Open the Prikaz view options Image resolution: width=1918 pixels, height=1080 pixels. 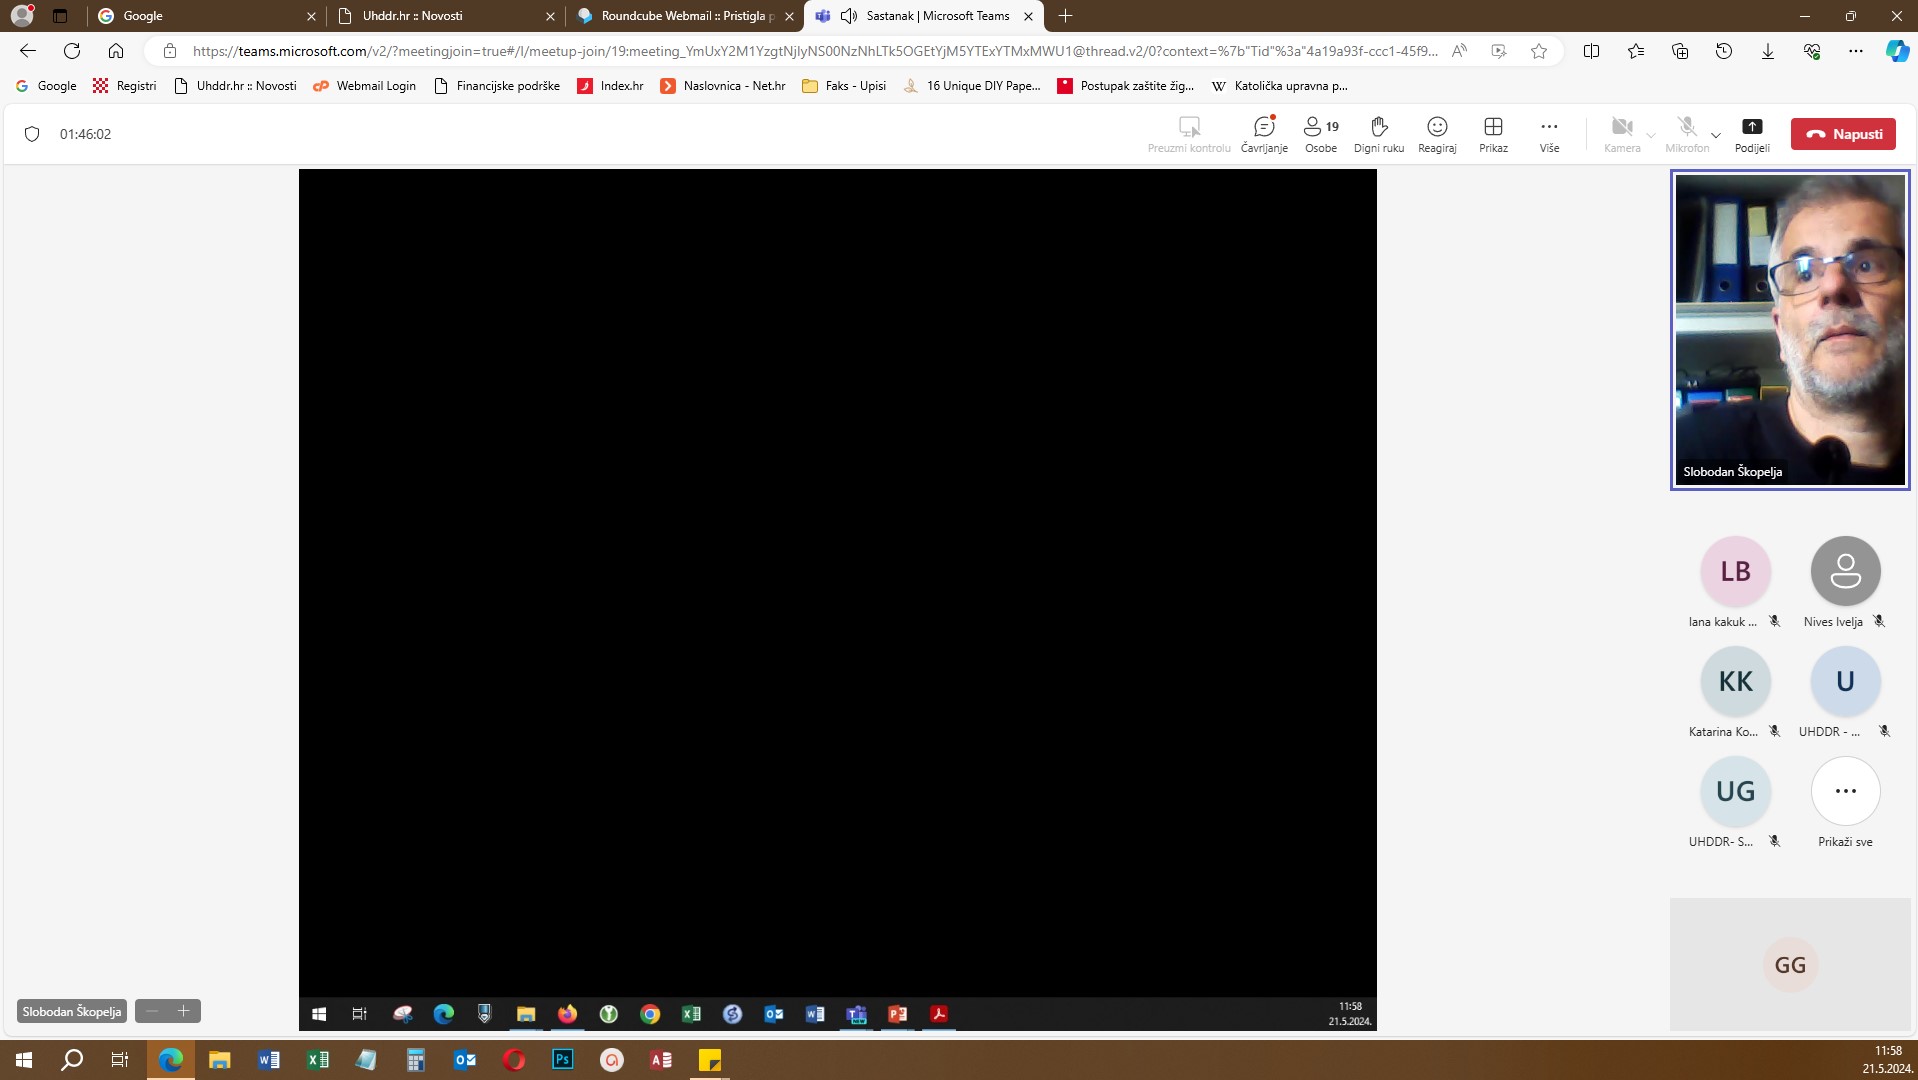[x=1493, y=134]
